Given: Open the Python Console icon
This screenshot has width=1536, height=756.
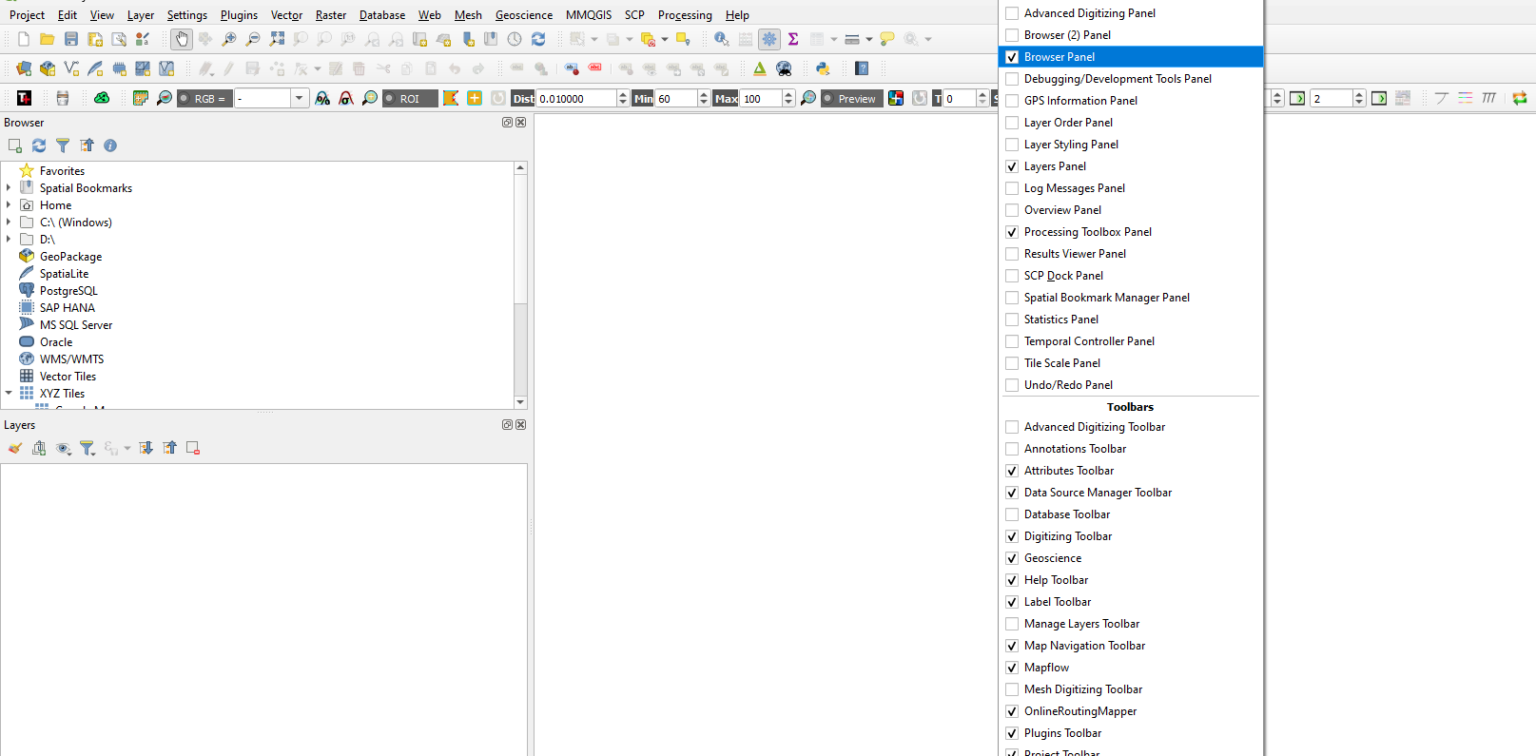Looking at the screenshot, I should (822, 69).
